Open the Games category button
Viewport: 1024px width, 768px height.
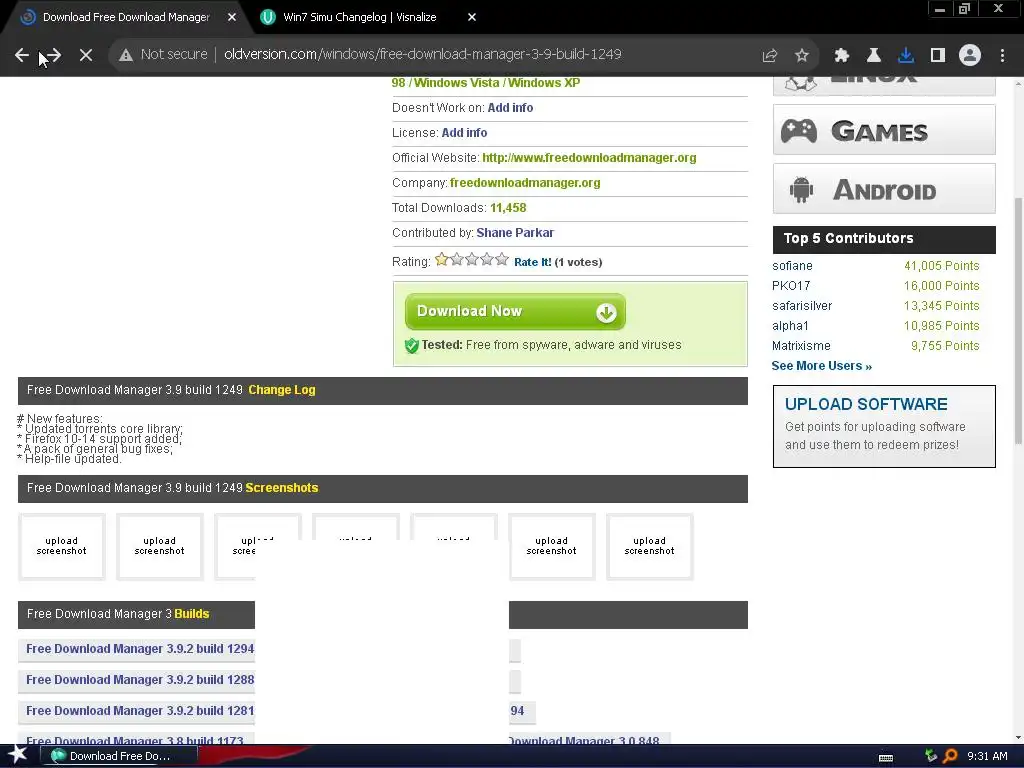[x=884, y=130]
